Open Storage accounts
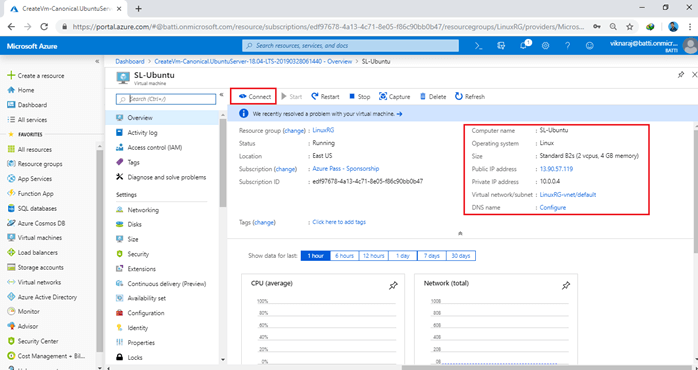This screenshot has width=698, height=370. click(x=35, y=268)
